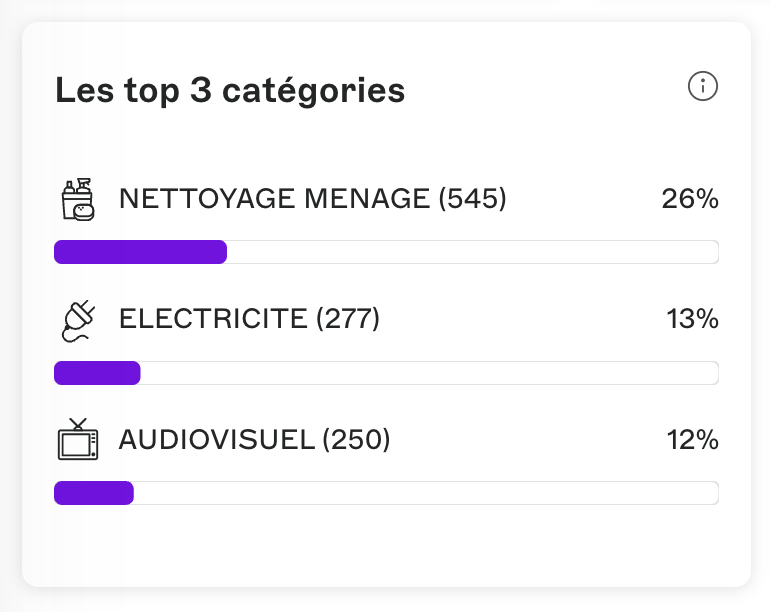Click the number (250) in the last row
770x612 pixels.
pyautogui.click(x=357, y=440)
